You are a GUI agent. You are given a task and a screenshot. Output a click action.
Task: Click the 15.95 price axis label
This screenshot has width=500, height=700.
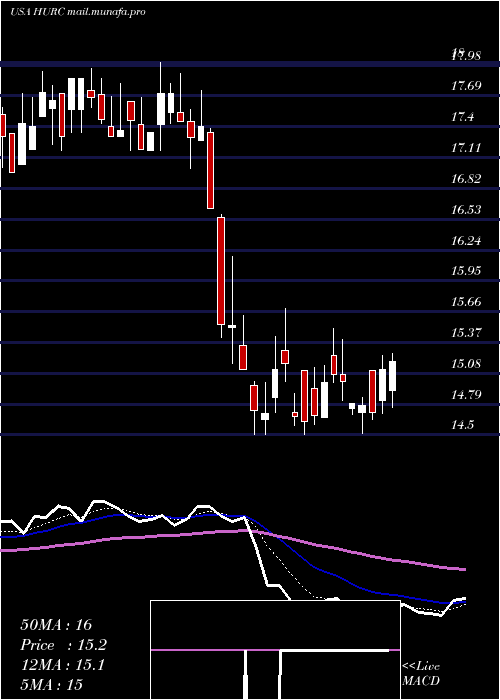466,271
